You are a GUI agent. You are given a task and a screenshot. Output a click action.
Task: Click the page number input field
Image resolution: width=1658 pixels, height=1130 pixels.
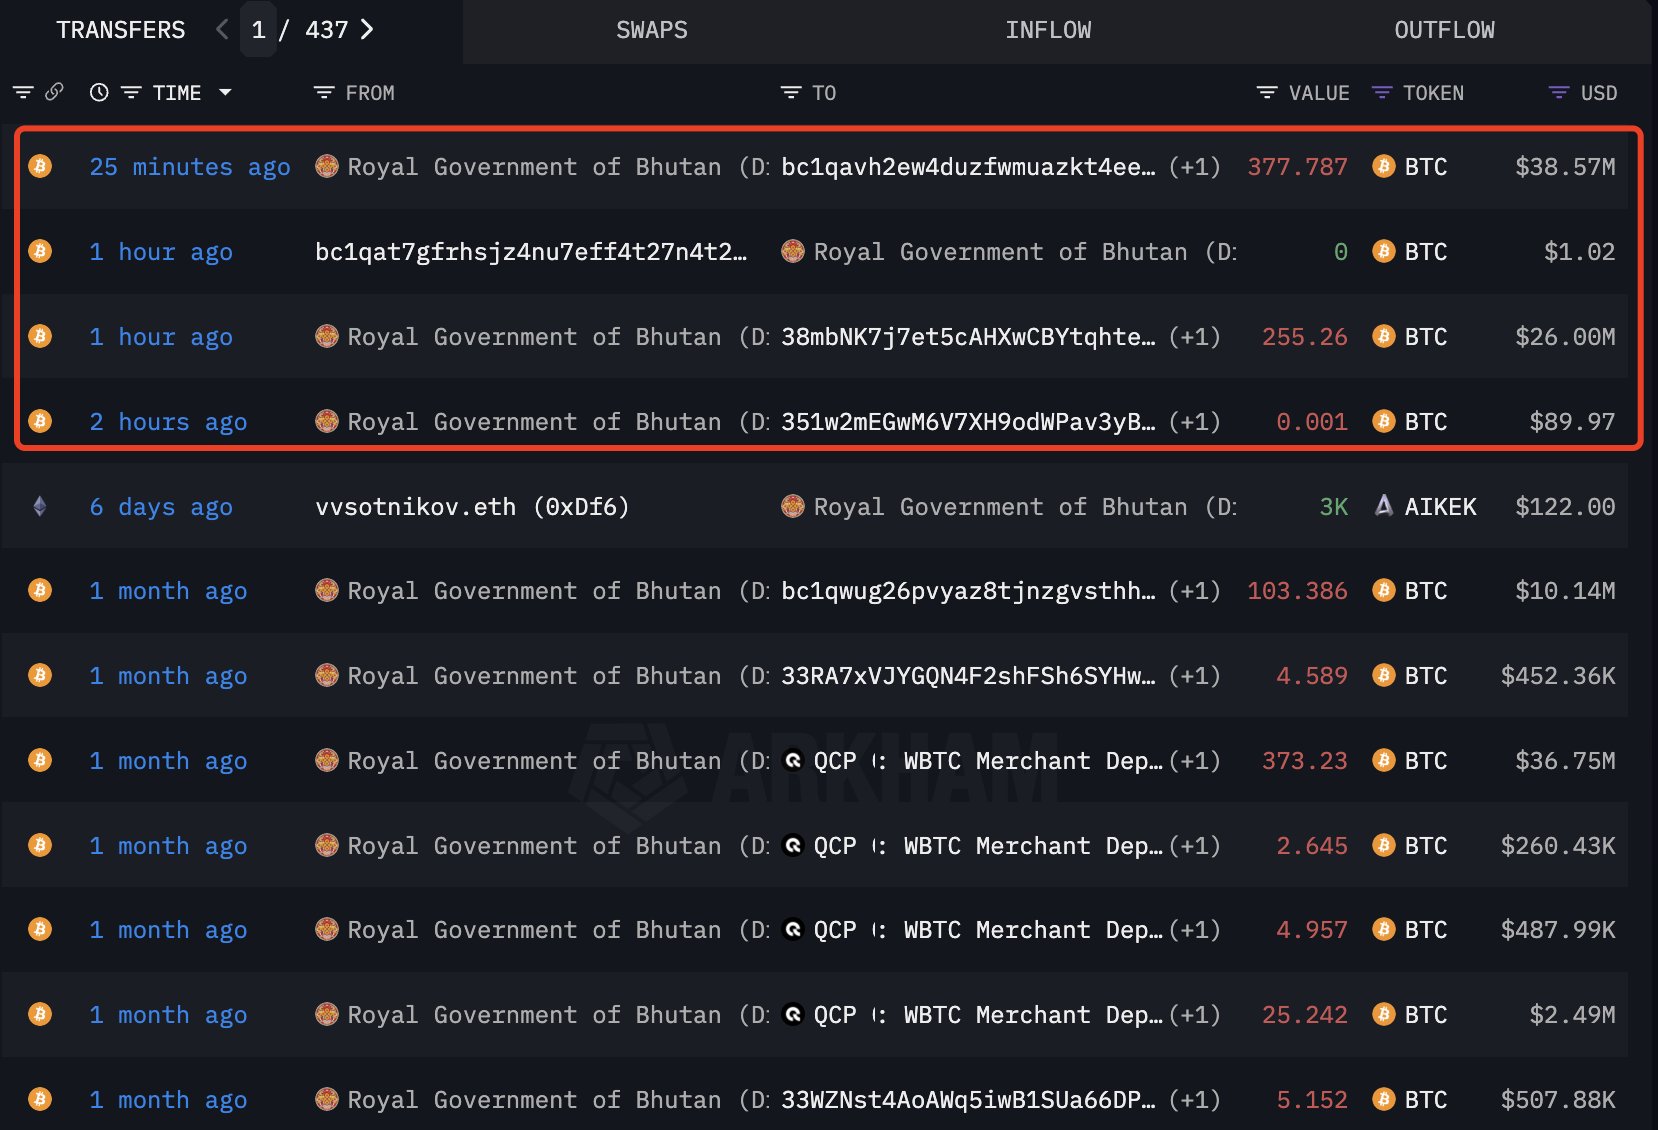[258, 30]
